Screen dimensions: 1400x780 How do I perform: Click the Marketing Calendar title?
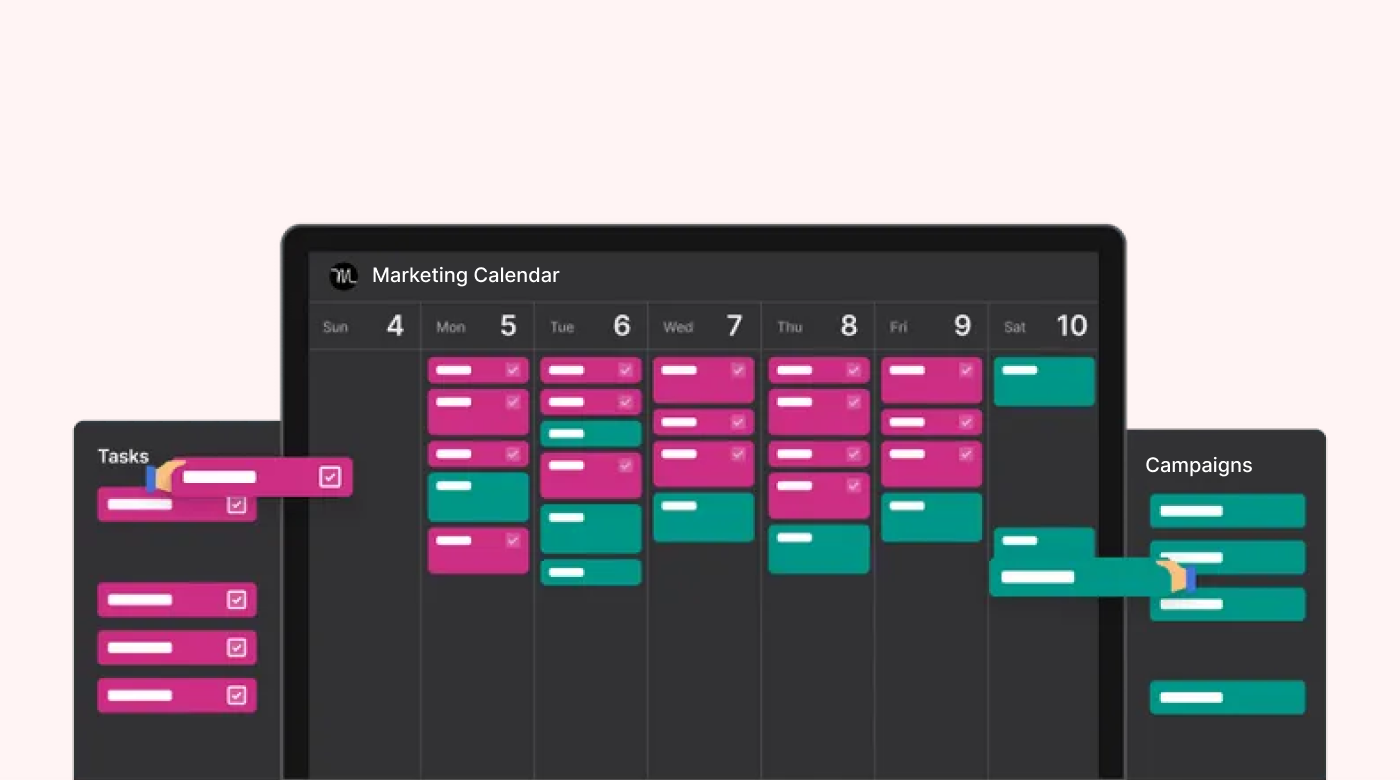click(x=466, y=276)
